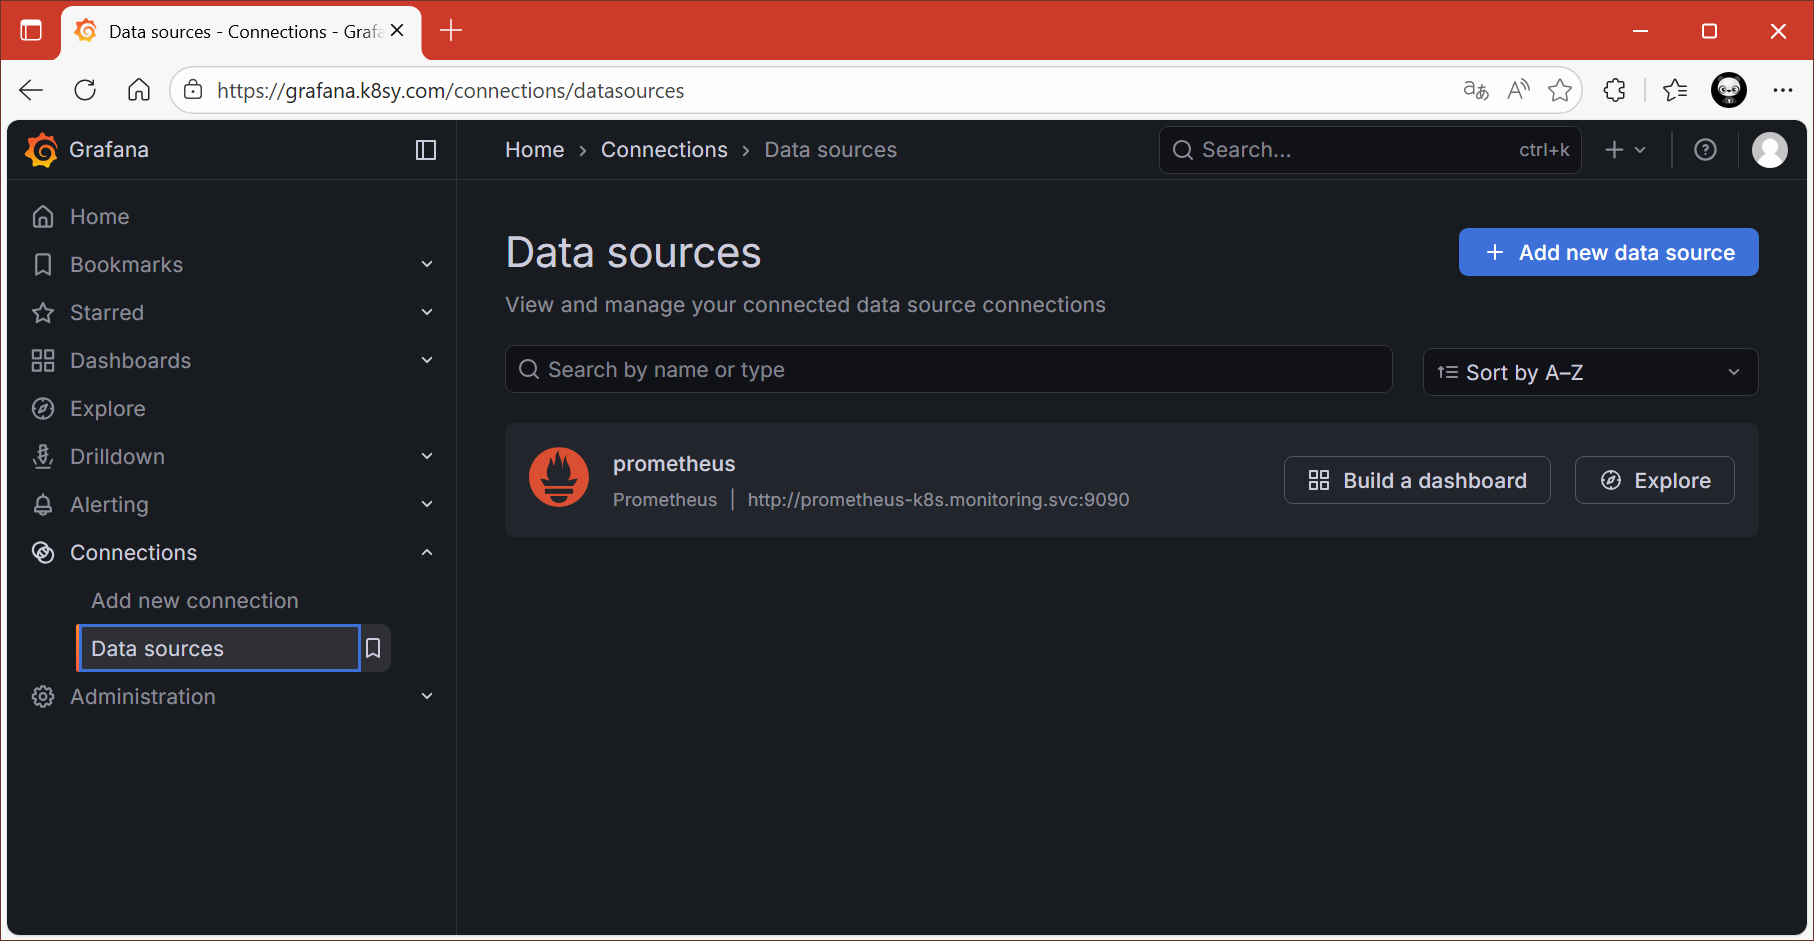Expand the Dashboards menu chevron
Image resolution: width=1814 pixels, height=941 pixels.
tap(427, 360)
